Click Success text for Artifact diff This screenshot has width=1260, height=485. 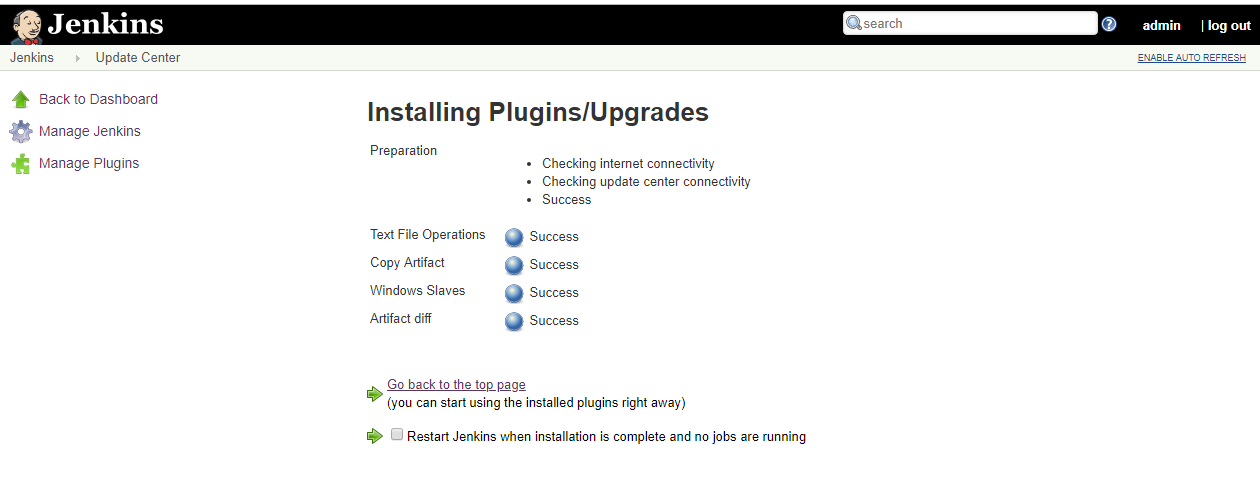pyautogui.click(x=554, y=321)
